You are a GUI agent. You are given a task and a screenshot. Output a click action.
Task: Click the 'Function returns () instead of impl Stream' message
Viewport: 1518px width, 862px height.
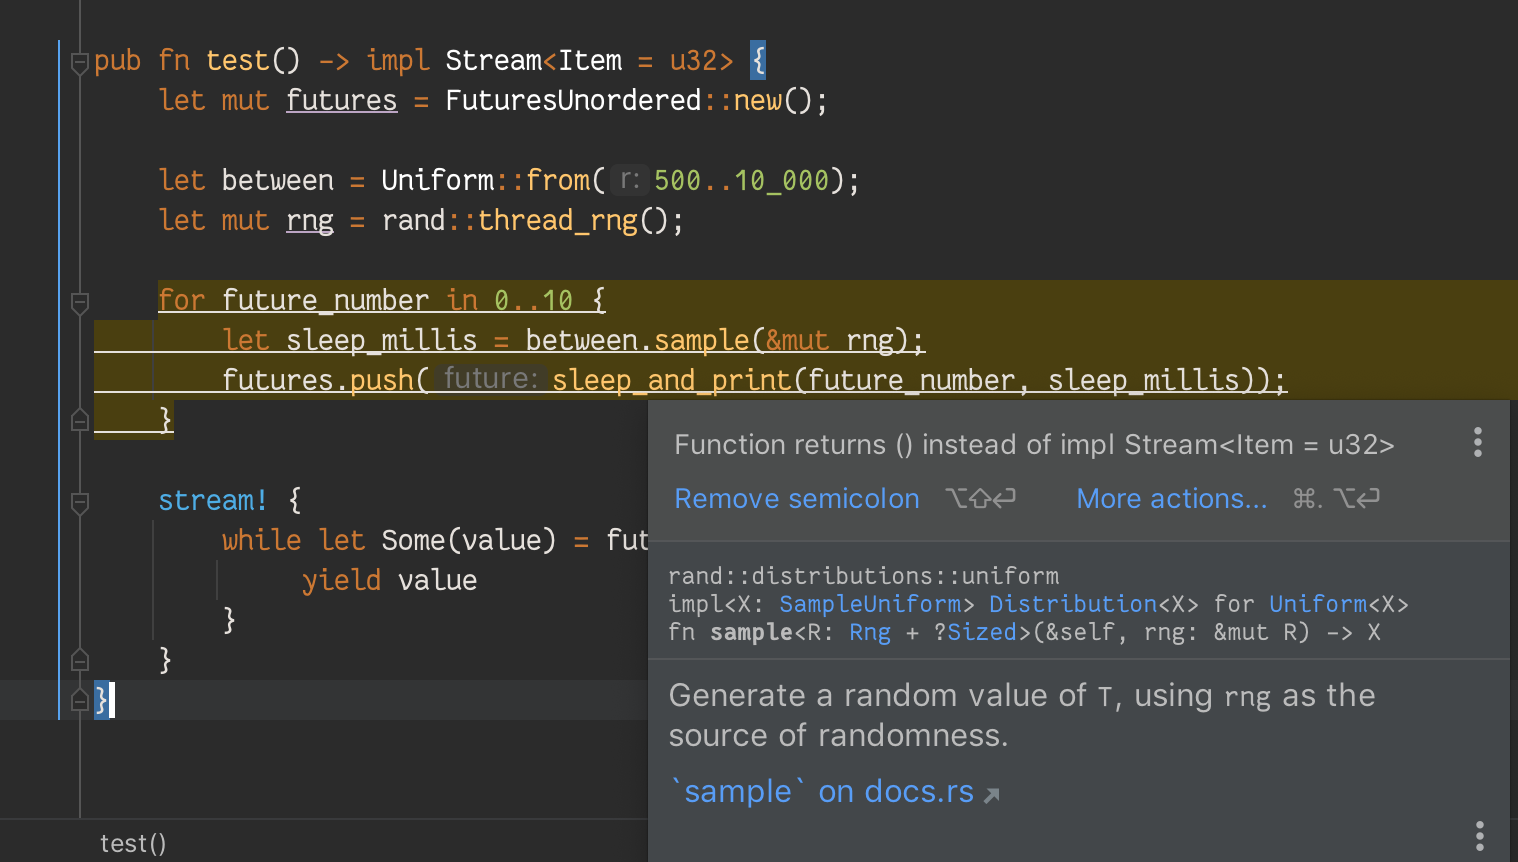click(x=1034, y=444)
